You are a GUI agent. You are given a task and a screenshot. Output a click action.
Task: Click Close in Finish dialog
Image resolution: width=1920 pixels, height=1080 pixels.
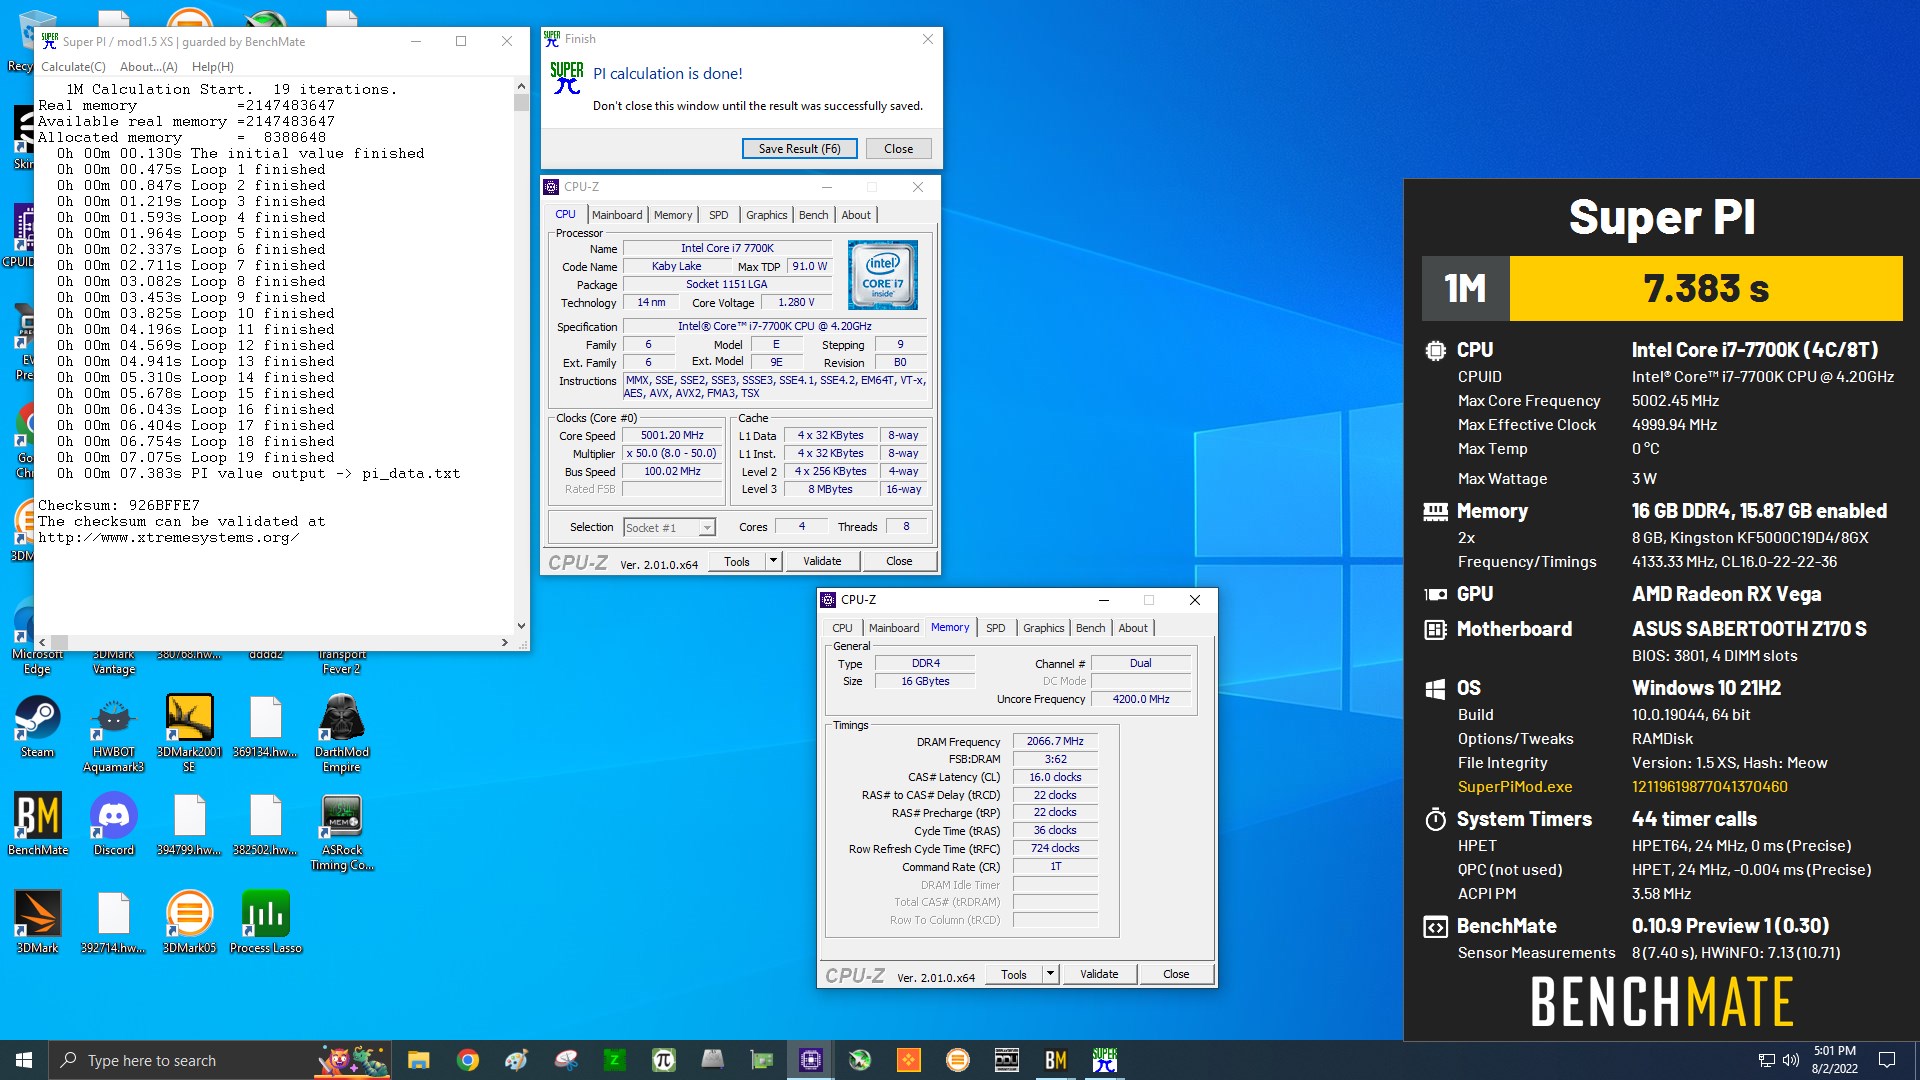898,149
